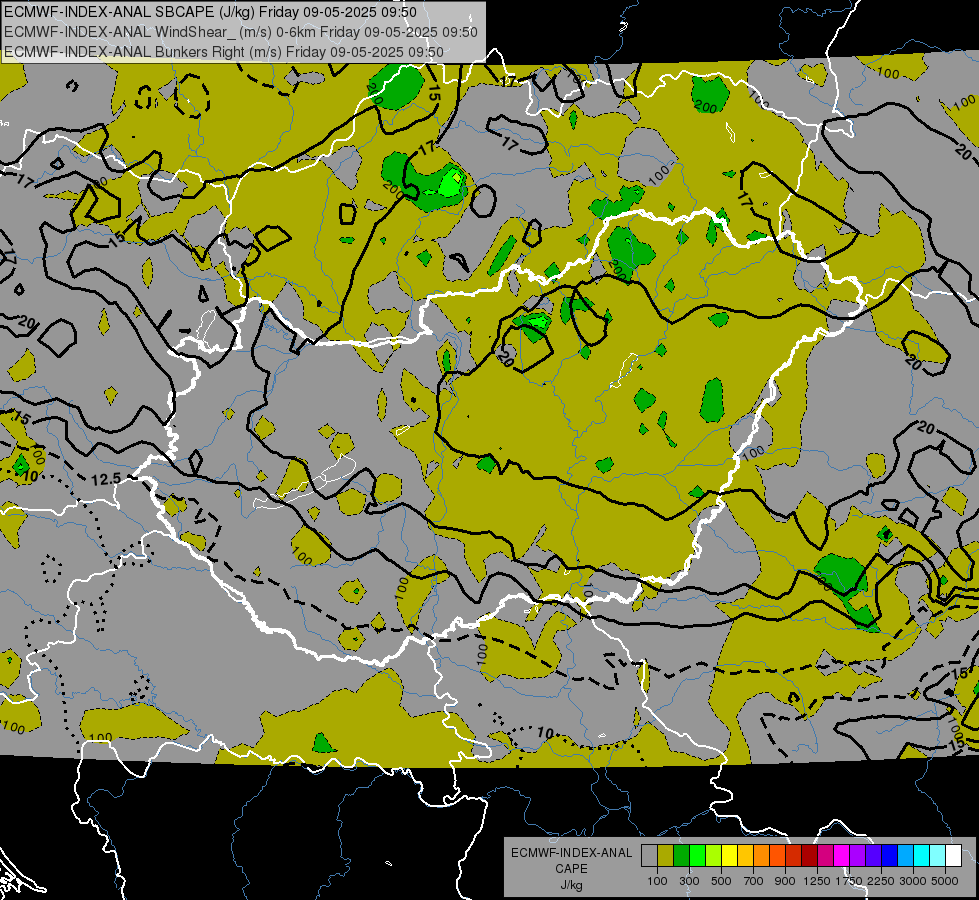The width and height of the screenshot is (979, 900).
Task: Select the pale cyan legend swatch
Action: point(938,856)
